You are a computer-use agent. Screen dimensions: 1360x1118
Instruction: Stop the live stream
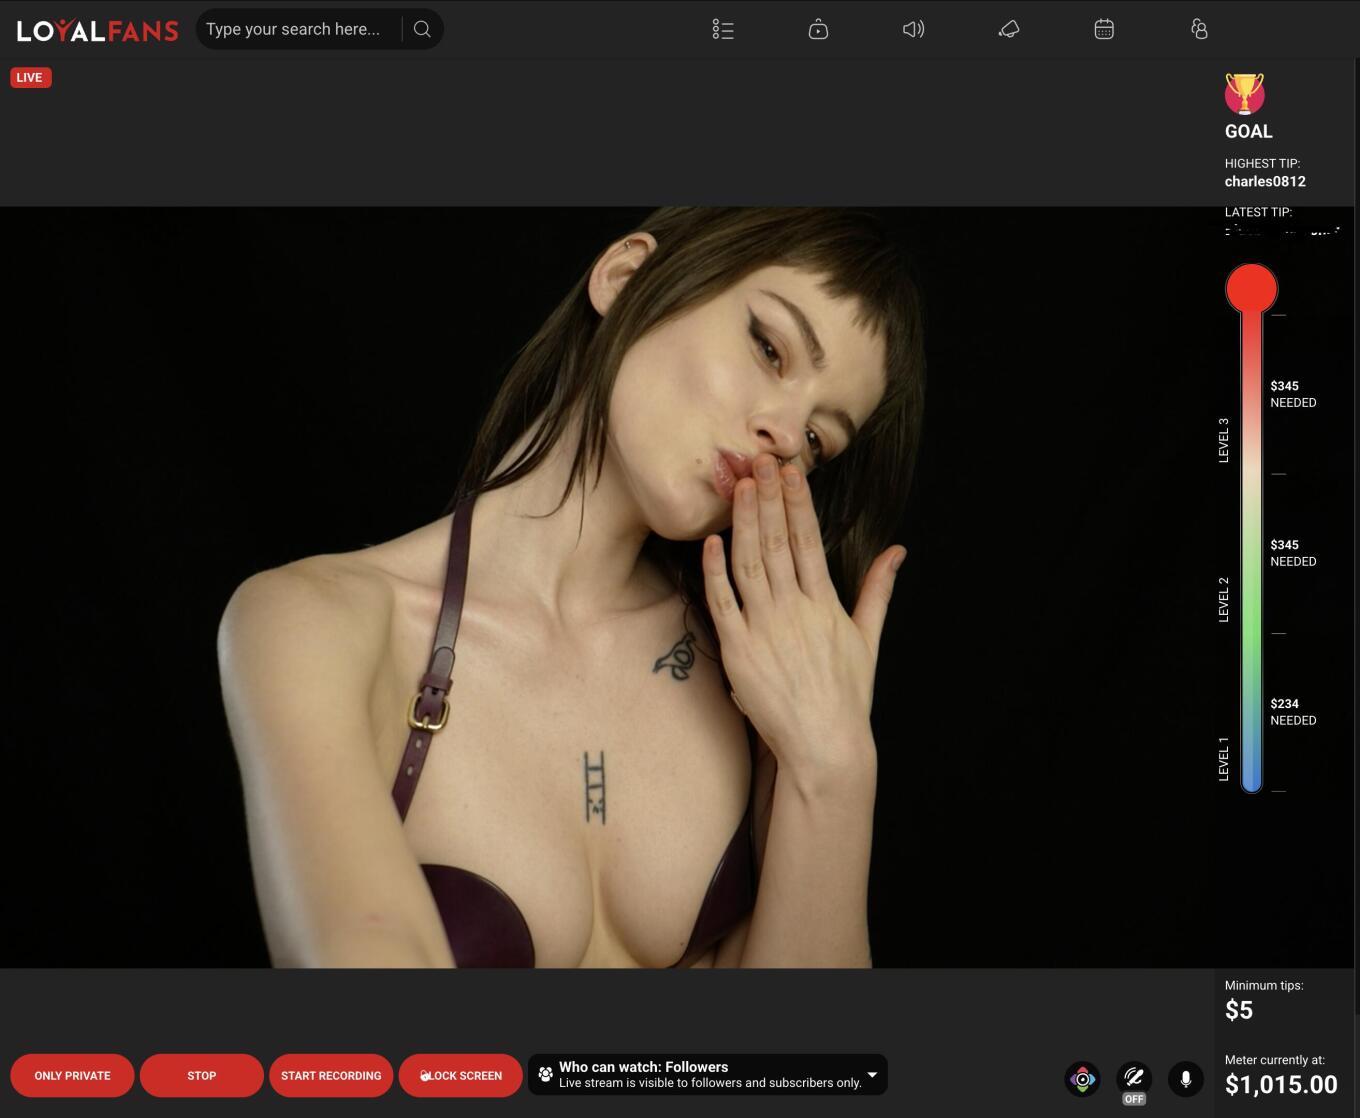tap(201, 1076)
